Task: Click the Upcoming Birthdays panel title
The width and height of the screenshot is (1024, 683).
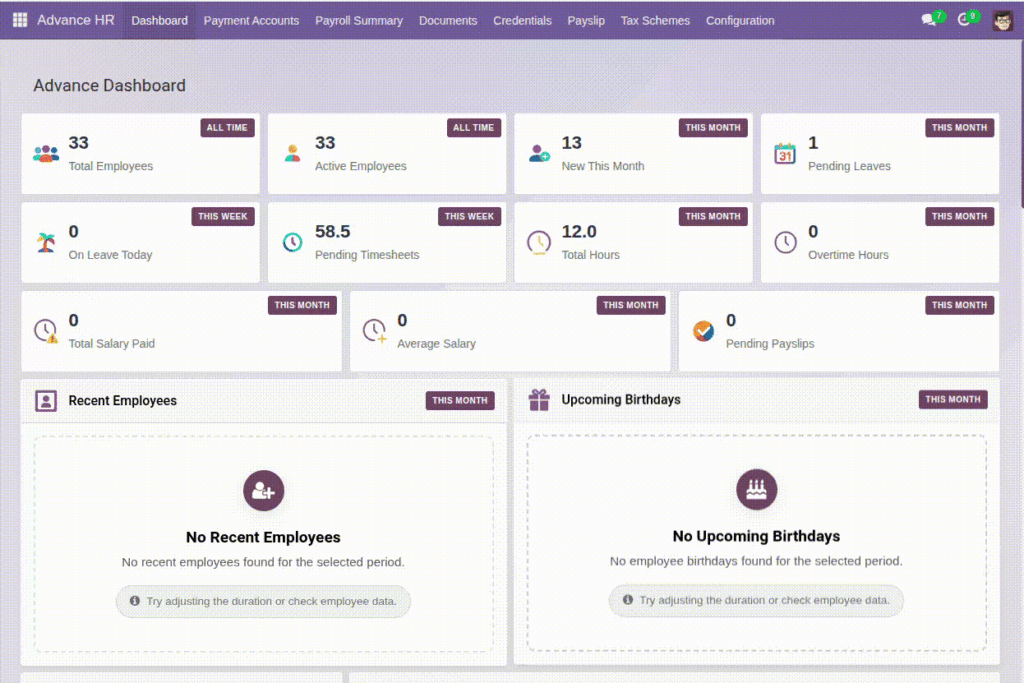Action: [x=621, y=400]
